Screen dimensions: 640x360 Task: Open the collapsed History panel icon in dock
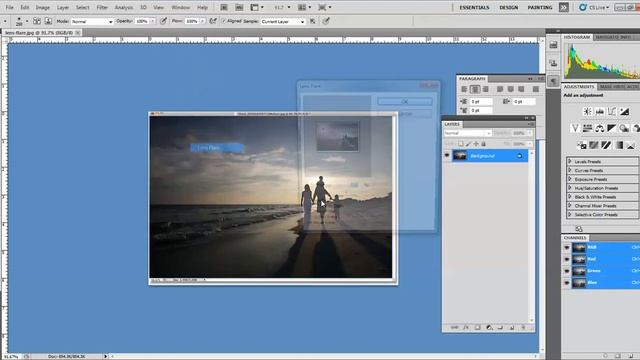[553, 45]
